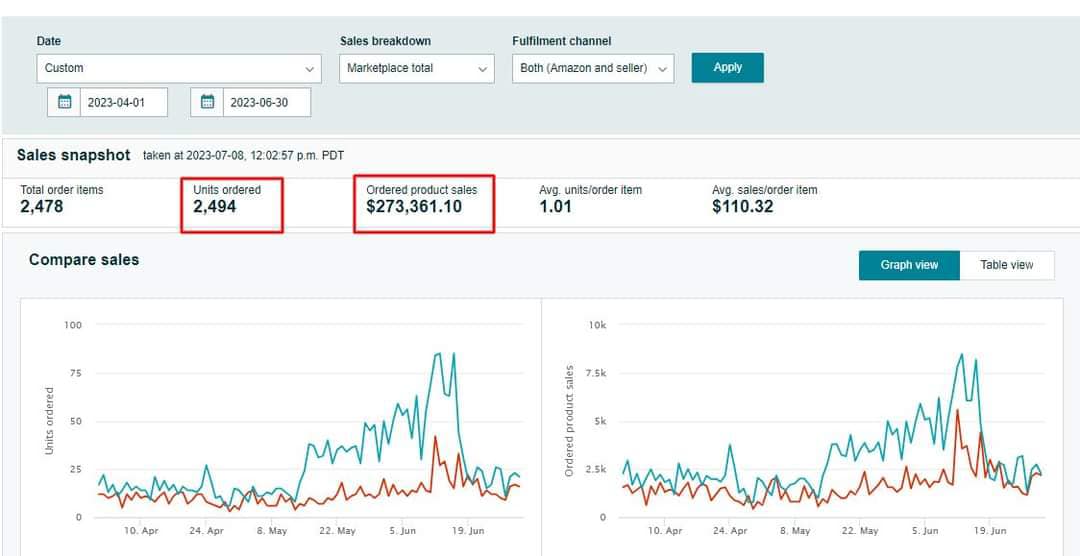Open the Fulfilment channel dropdown
The image size is (1080, 556).
tap(592, 68)
